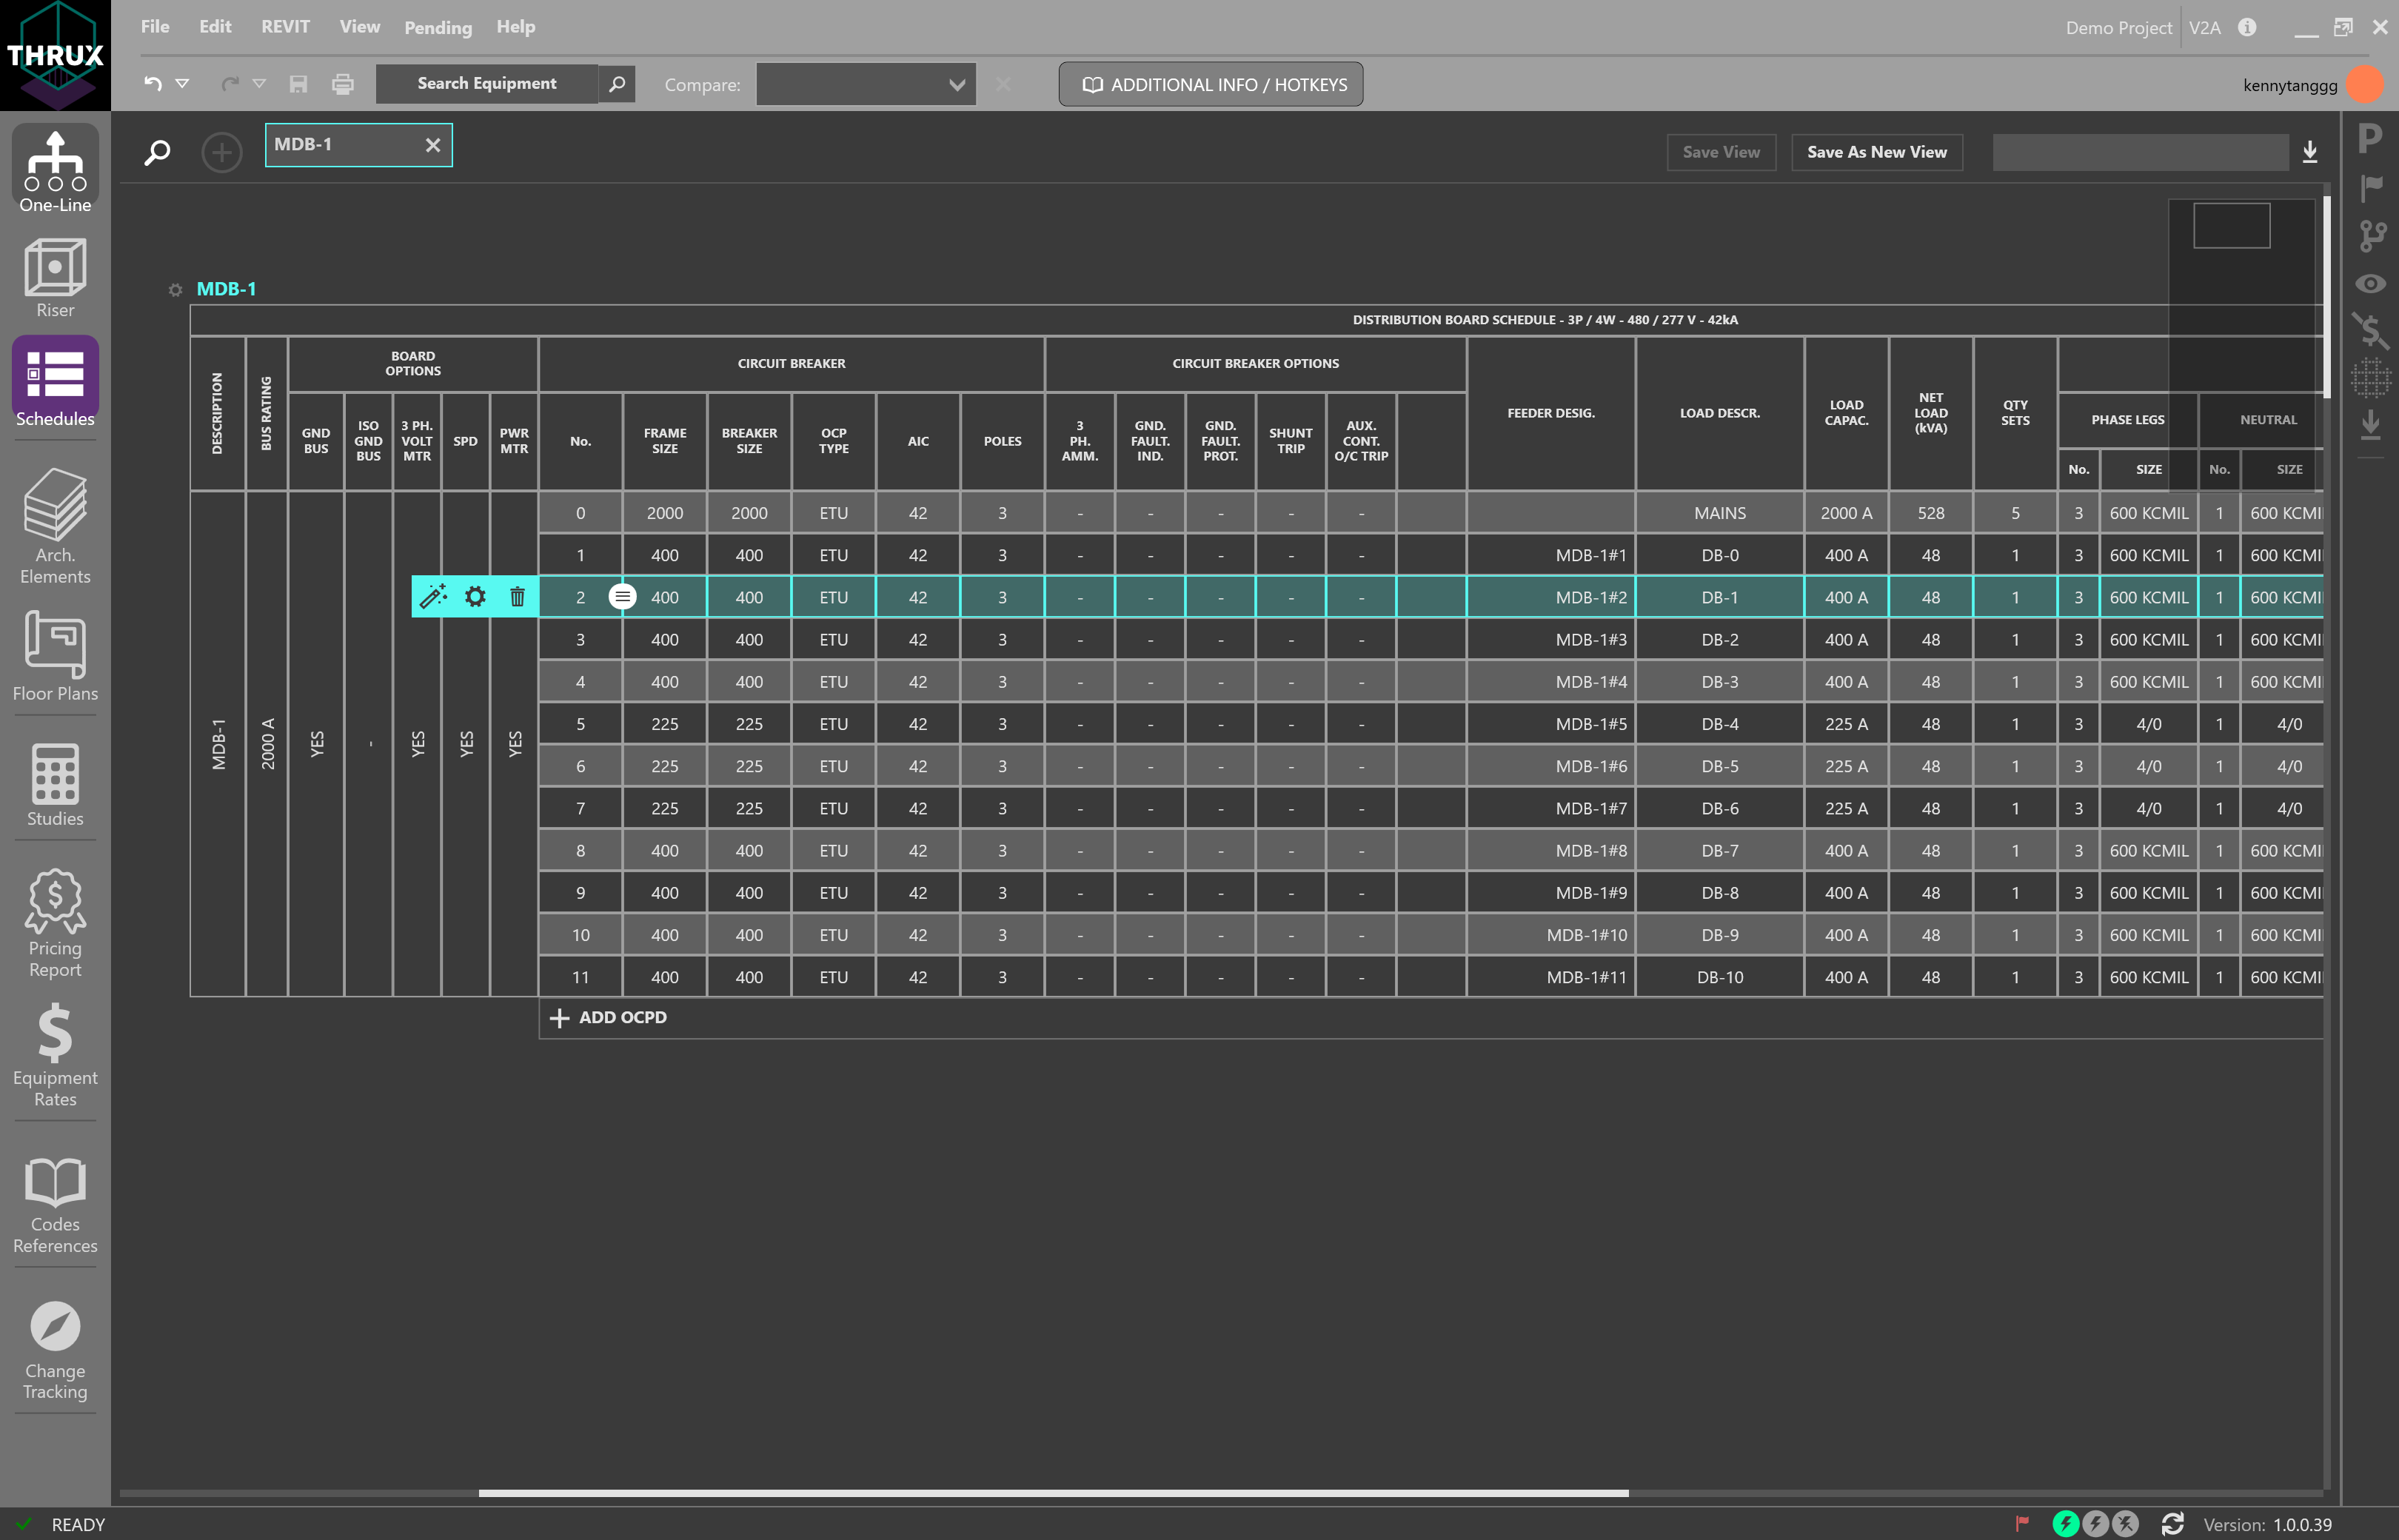Open the redo history dropdown arrow
2399x1540 pixels.
click(259, 84)
